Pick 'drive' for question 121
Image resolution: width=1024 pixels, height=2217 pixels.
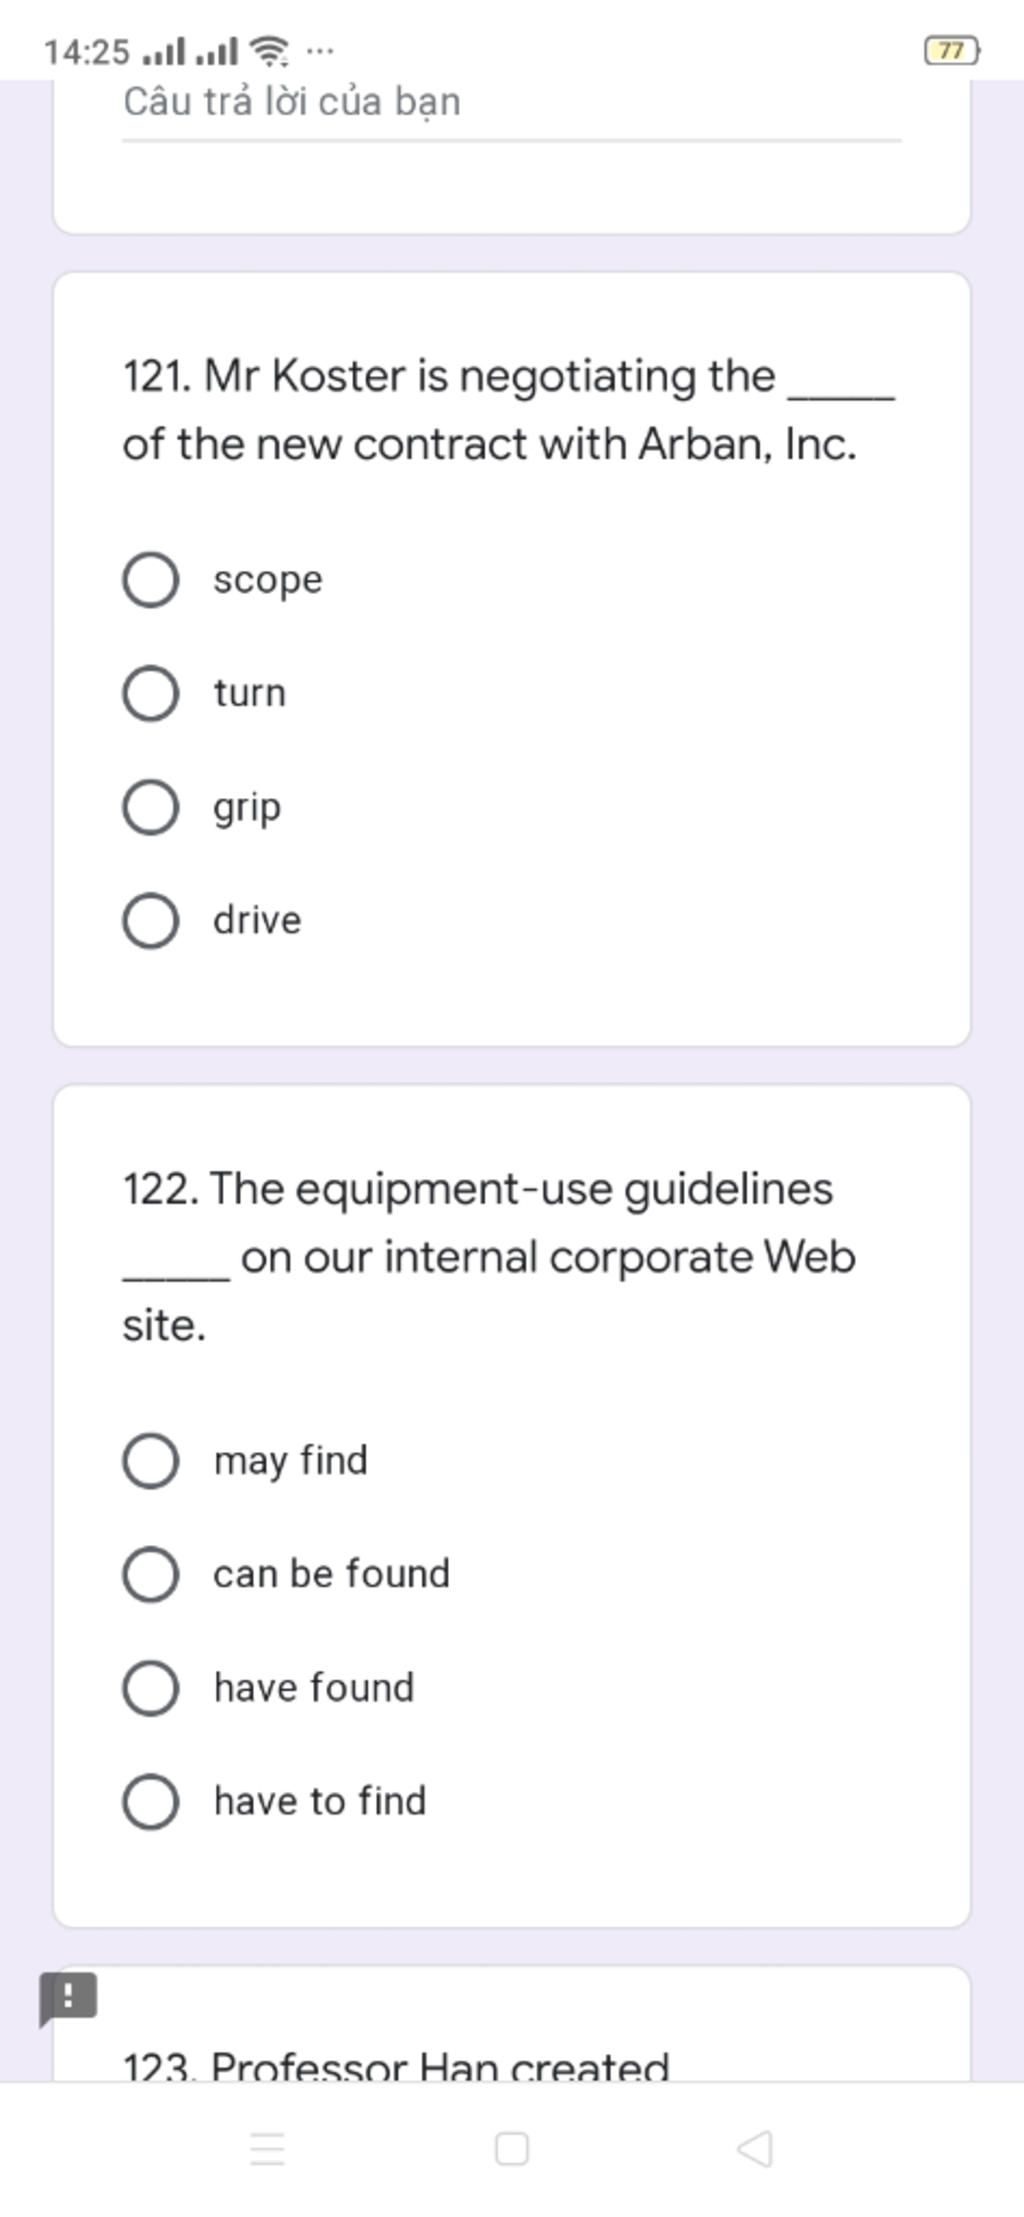point(151,920)
